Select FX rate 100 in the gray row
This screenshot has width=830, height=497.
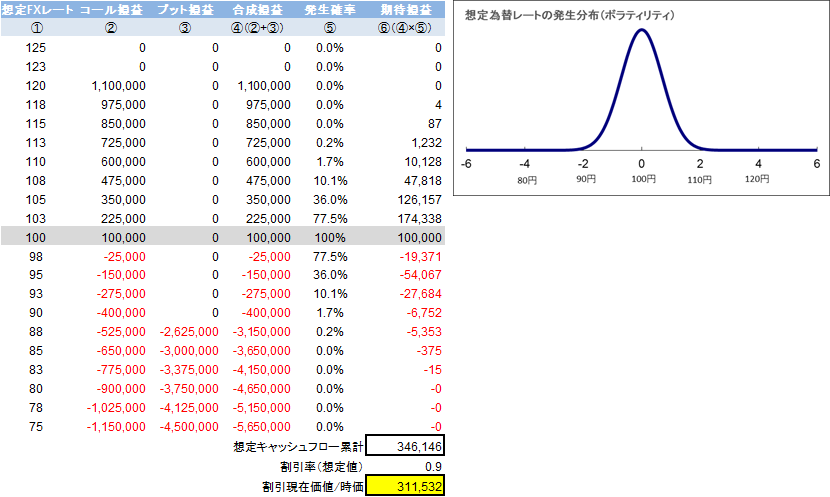point(35,237)
